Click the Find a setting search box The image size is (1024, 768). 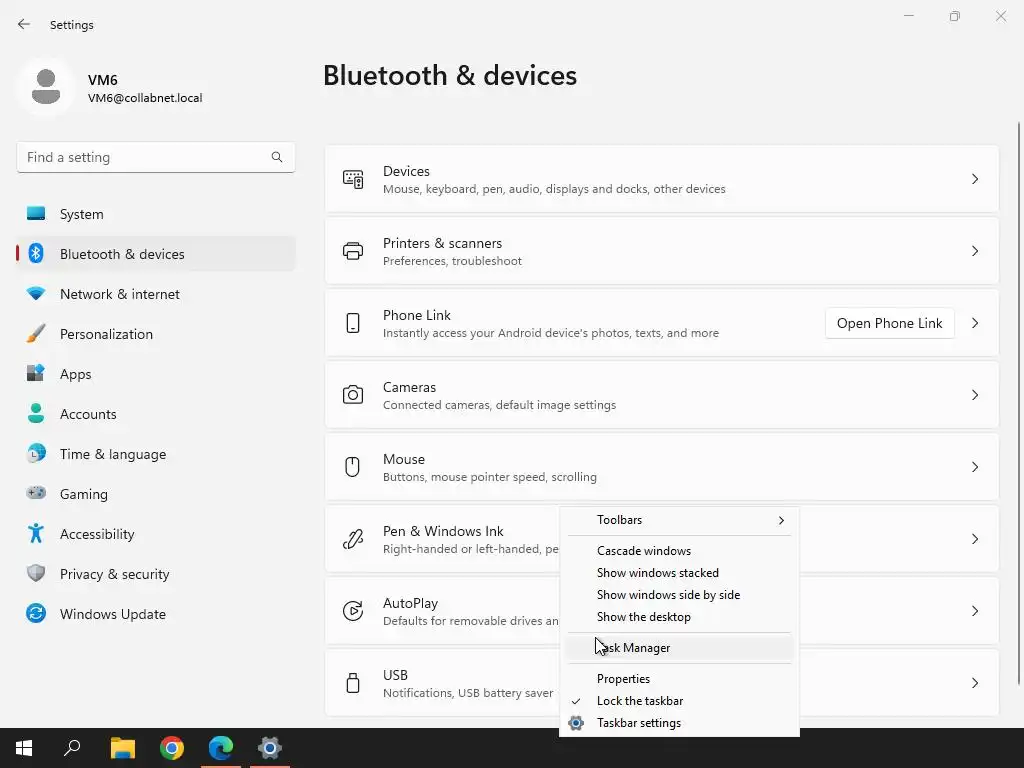click(155, 157)
